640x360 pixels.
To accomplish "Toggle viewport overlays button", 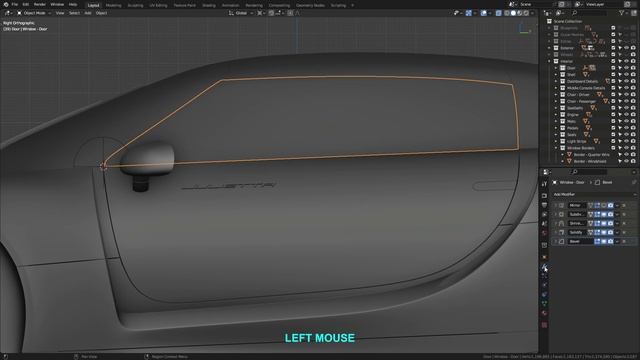I will coord(484,13).
